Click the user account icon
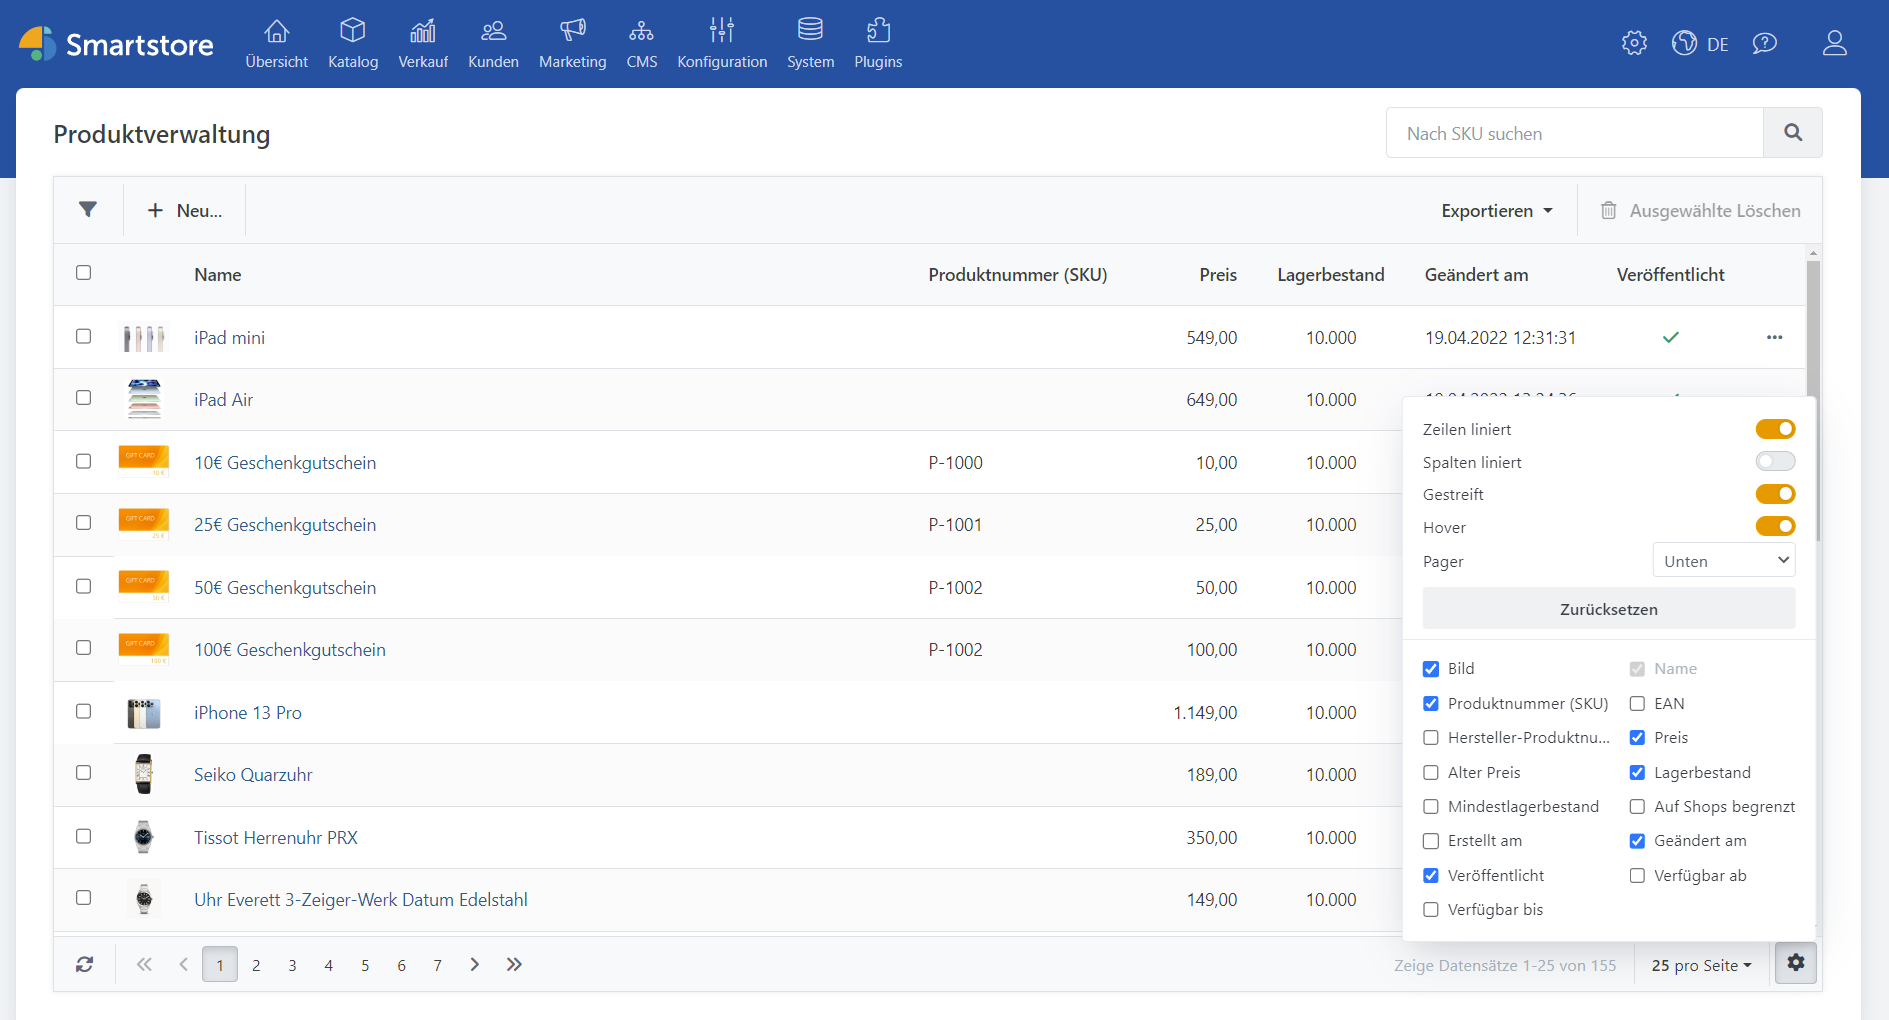The width and height of the screenshot is (1889, 1020). [x=1834, y=43]
